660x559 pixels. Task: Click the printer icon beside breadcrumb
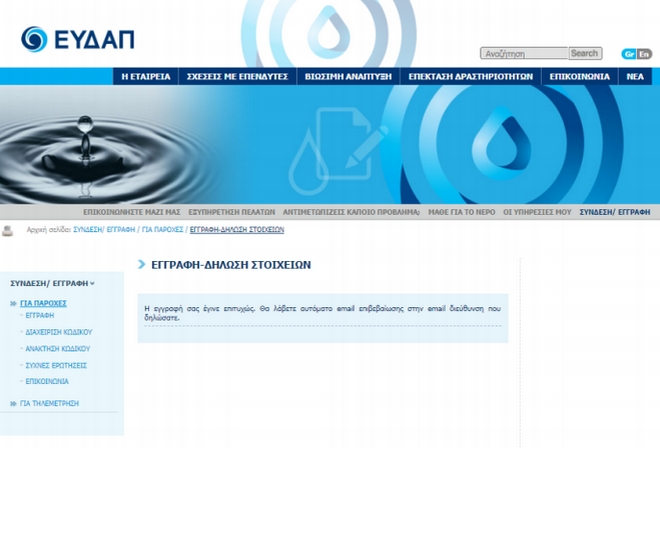(x=8, y=230)
